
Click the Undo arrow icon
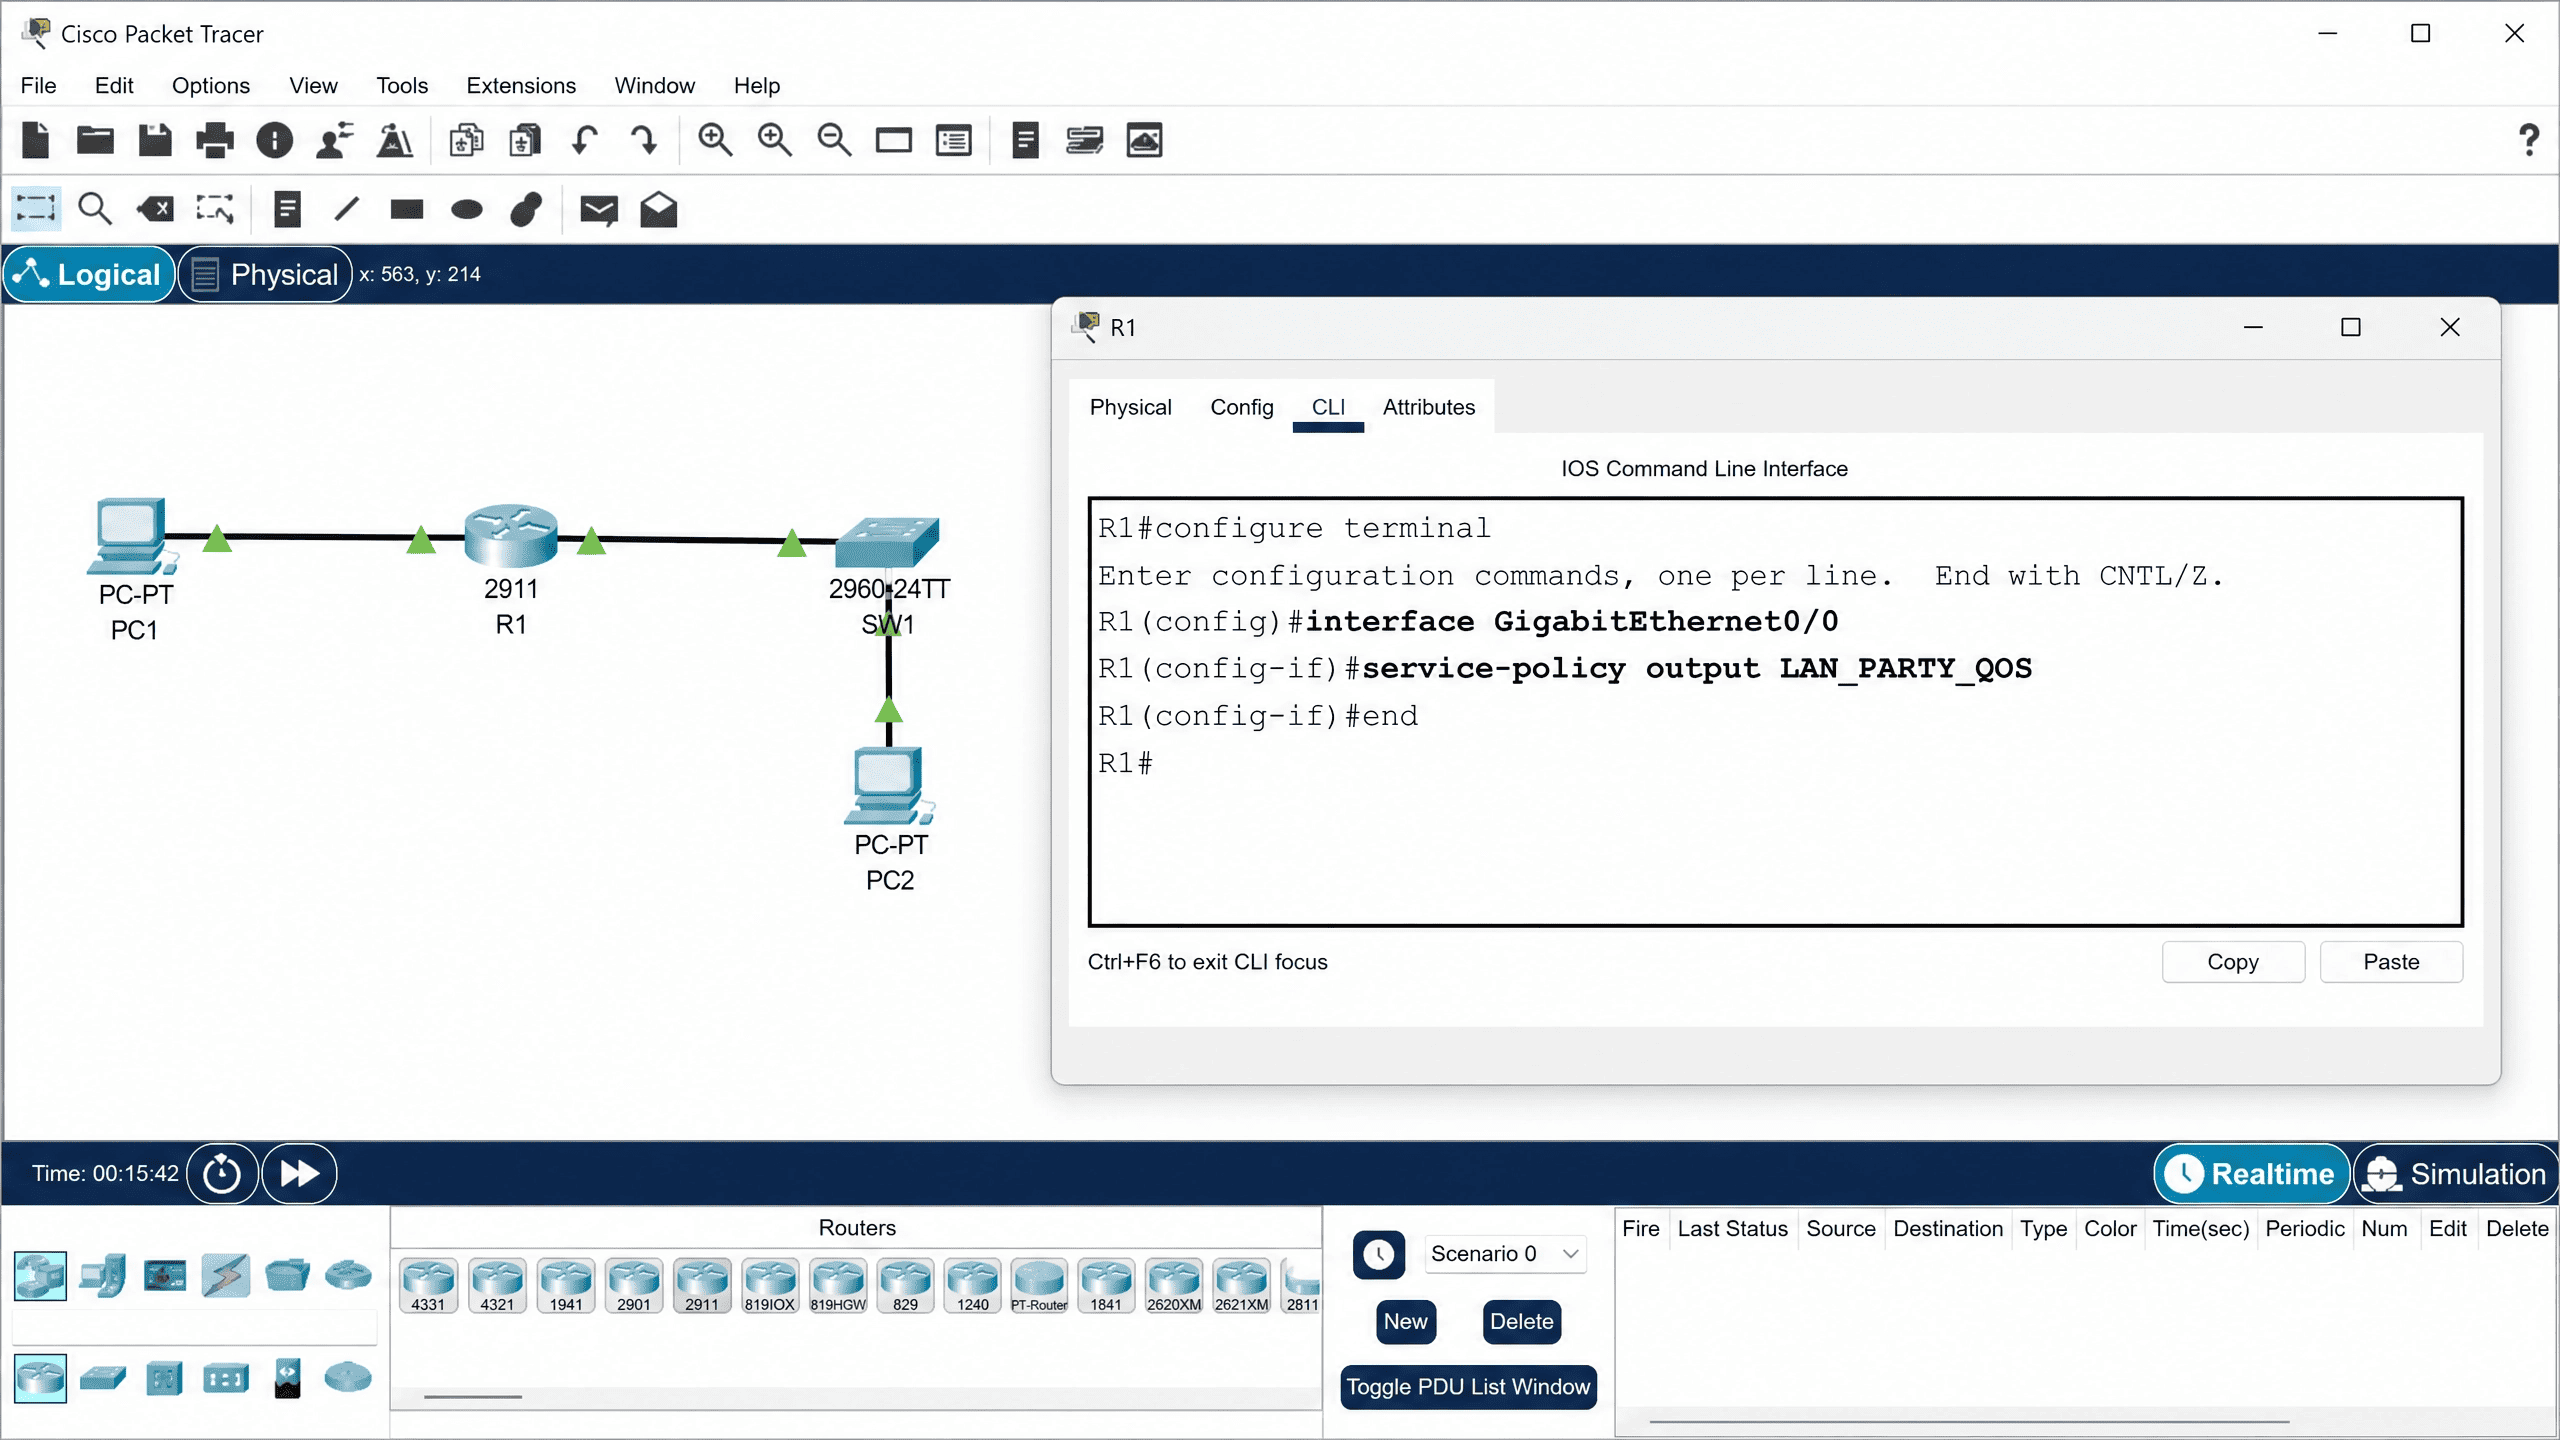tap(585, 140)
